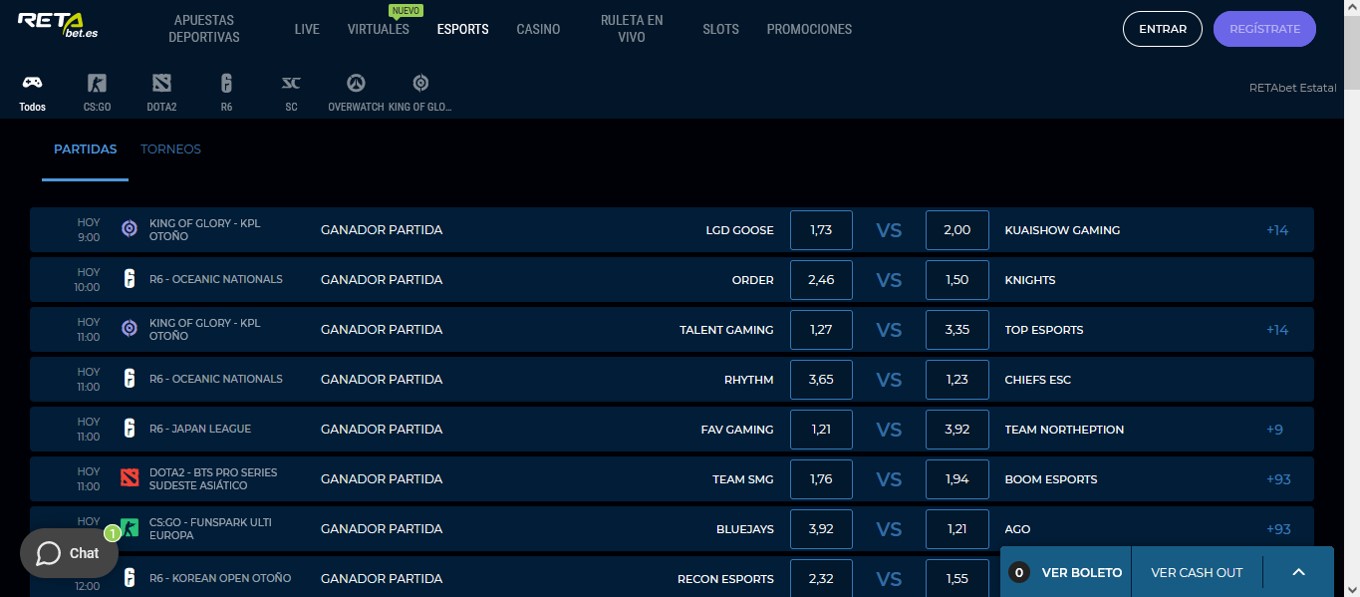Image resolution: width=1360 pixels, height=597 pixels.
Task: Filter esports by DOTA2 icon
Action: (162, 83)
